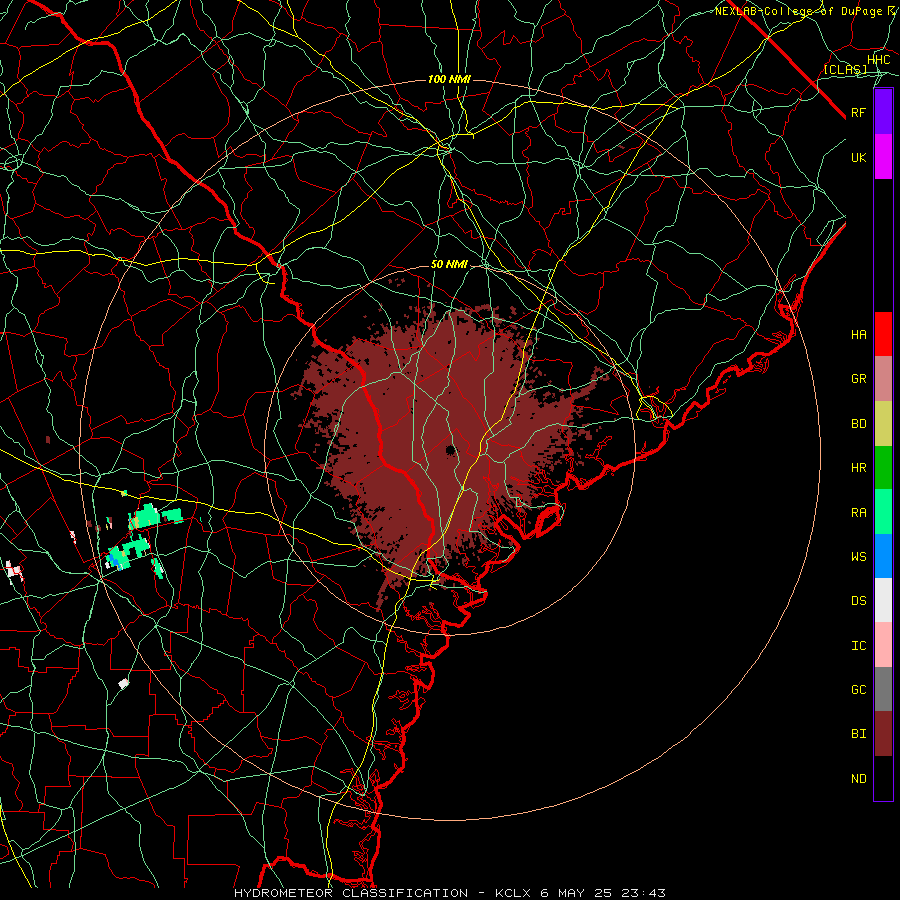The image size is (900, 900).
Task: Click the IC legend label
Action: coord(858,645)
